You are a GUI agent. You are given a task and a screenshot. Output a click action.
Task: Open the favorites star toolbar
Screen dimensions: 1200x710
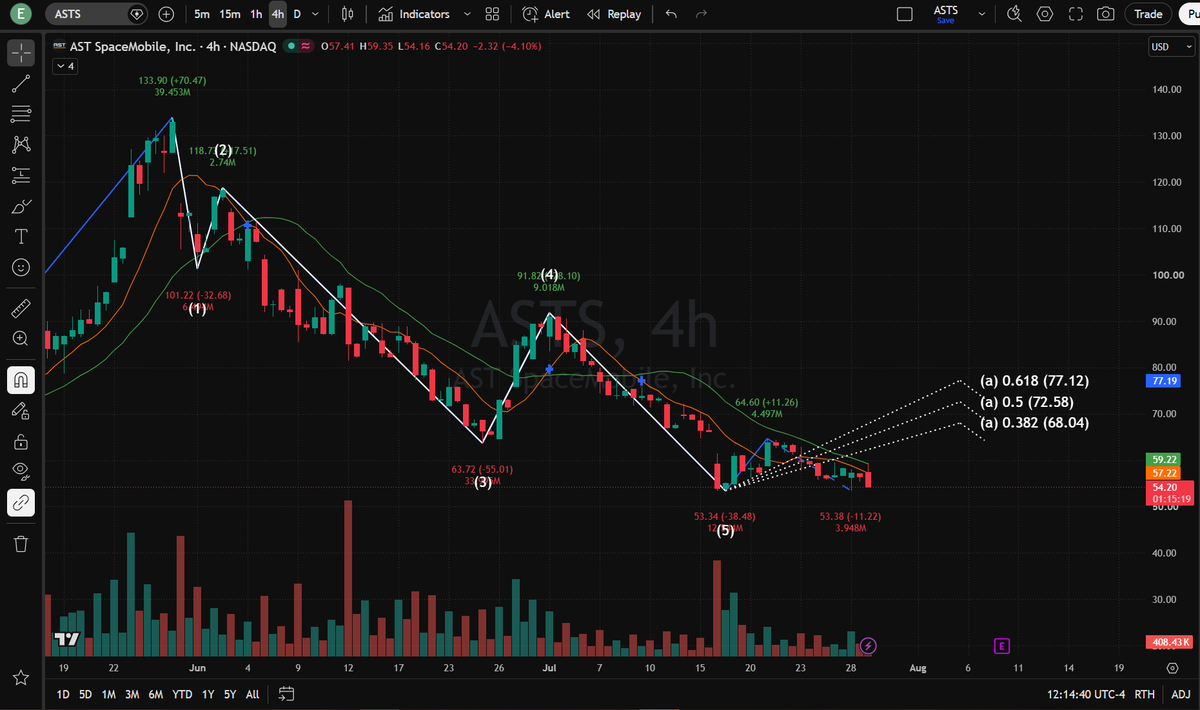click(21, 679)
